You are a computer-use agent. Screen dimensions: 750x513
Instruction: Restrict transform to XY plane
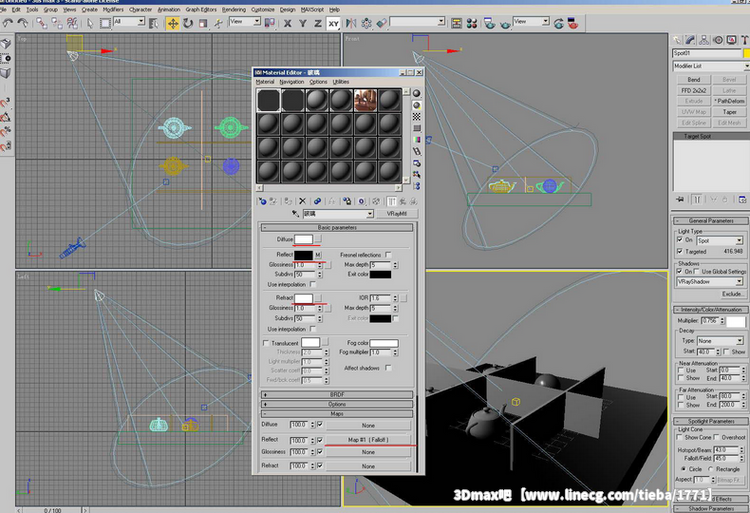(333, 23)
